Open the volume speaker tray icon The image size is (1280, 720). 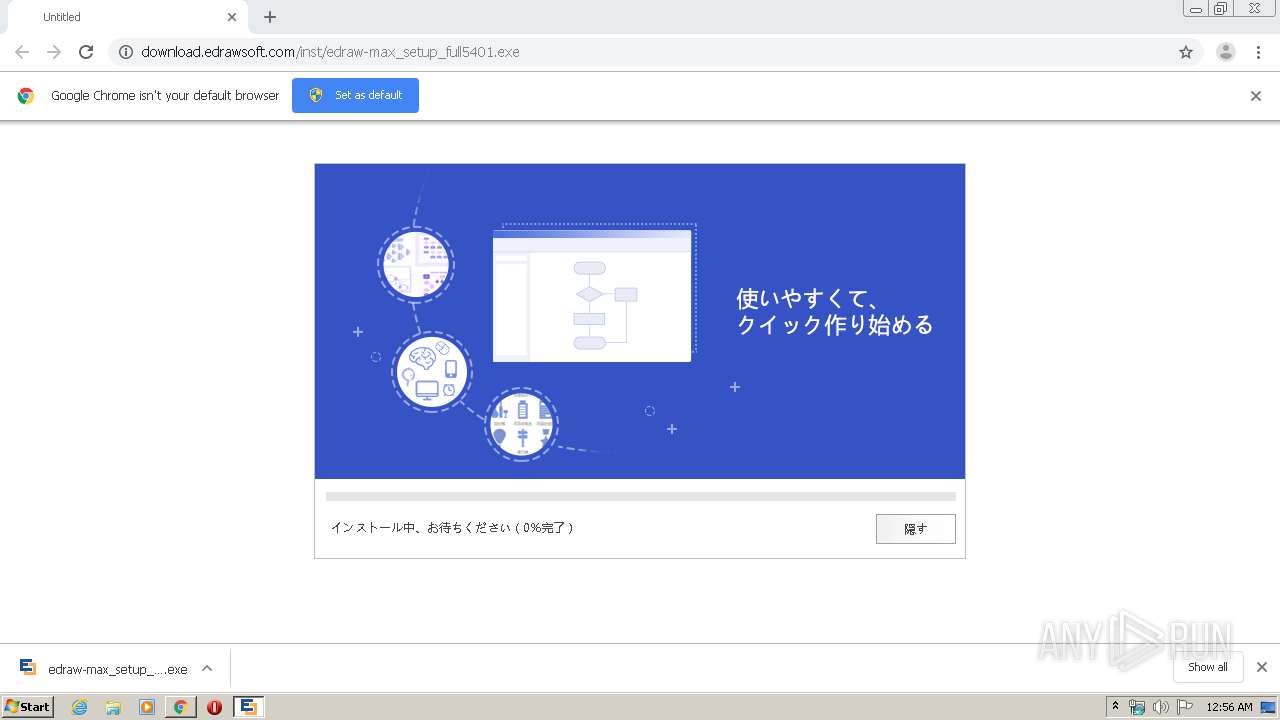pyautogui.click(x=1160, y=707)
